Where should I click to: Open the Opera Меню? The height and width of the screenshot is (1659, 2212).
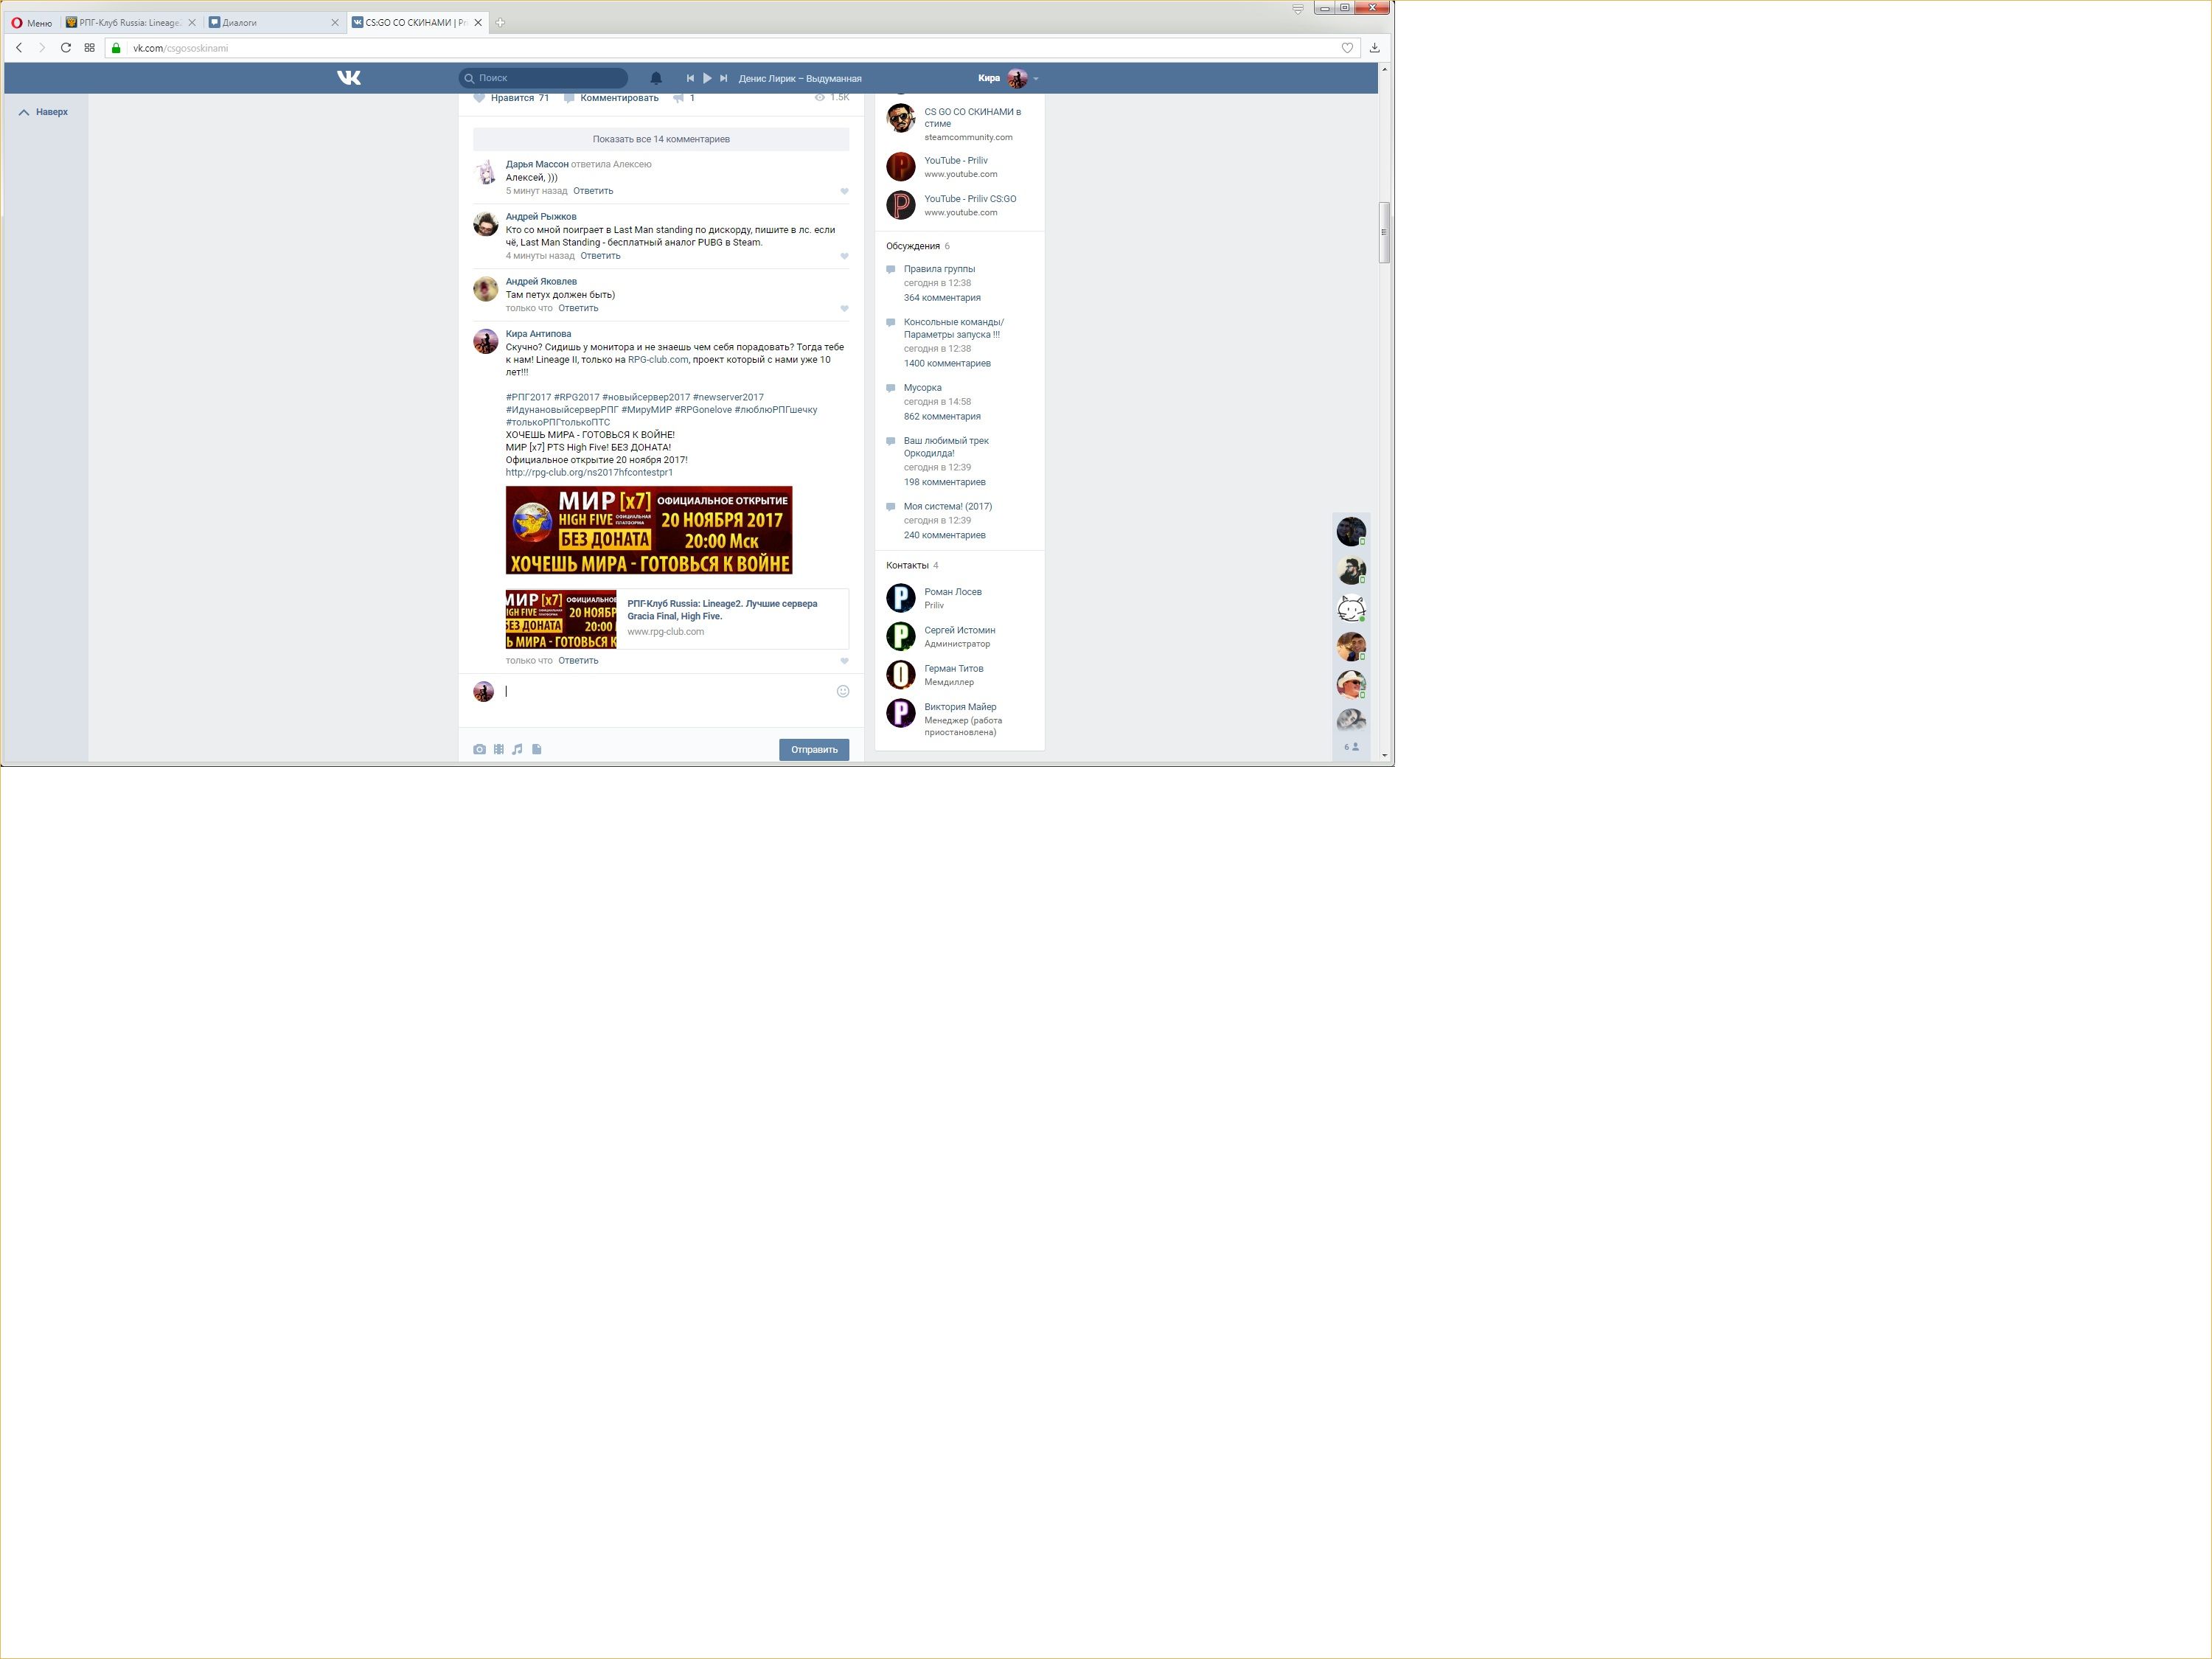32,23
